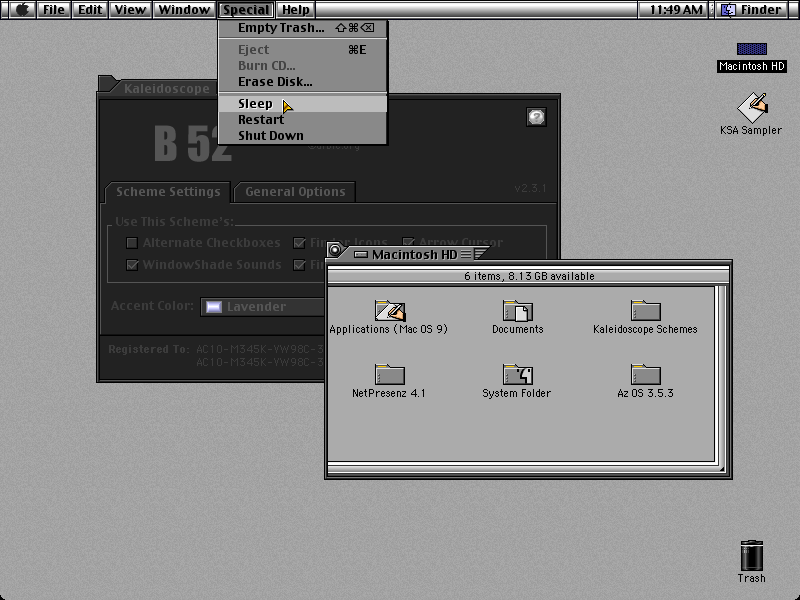This screenshot has width=800, height=600.
Task: Toggle the Arrow Cursor checkbox
Action: coord(408,242)
